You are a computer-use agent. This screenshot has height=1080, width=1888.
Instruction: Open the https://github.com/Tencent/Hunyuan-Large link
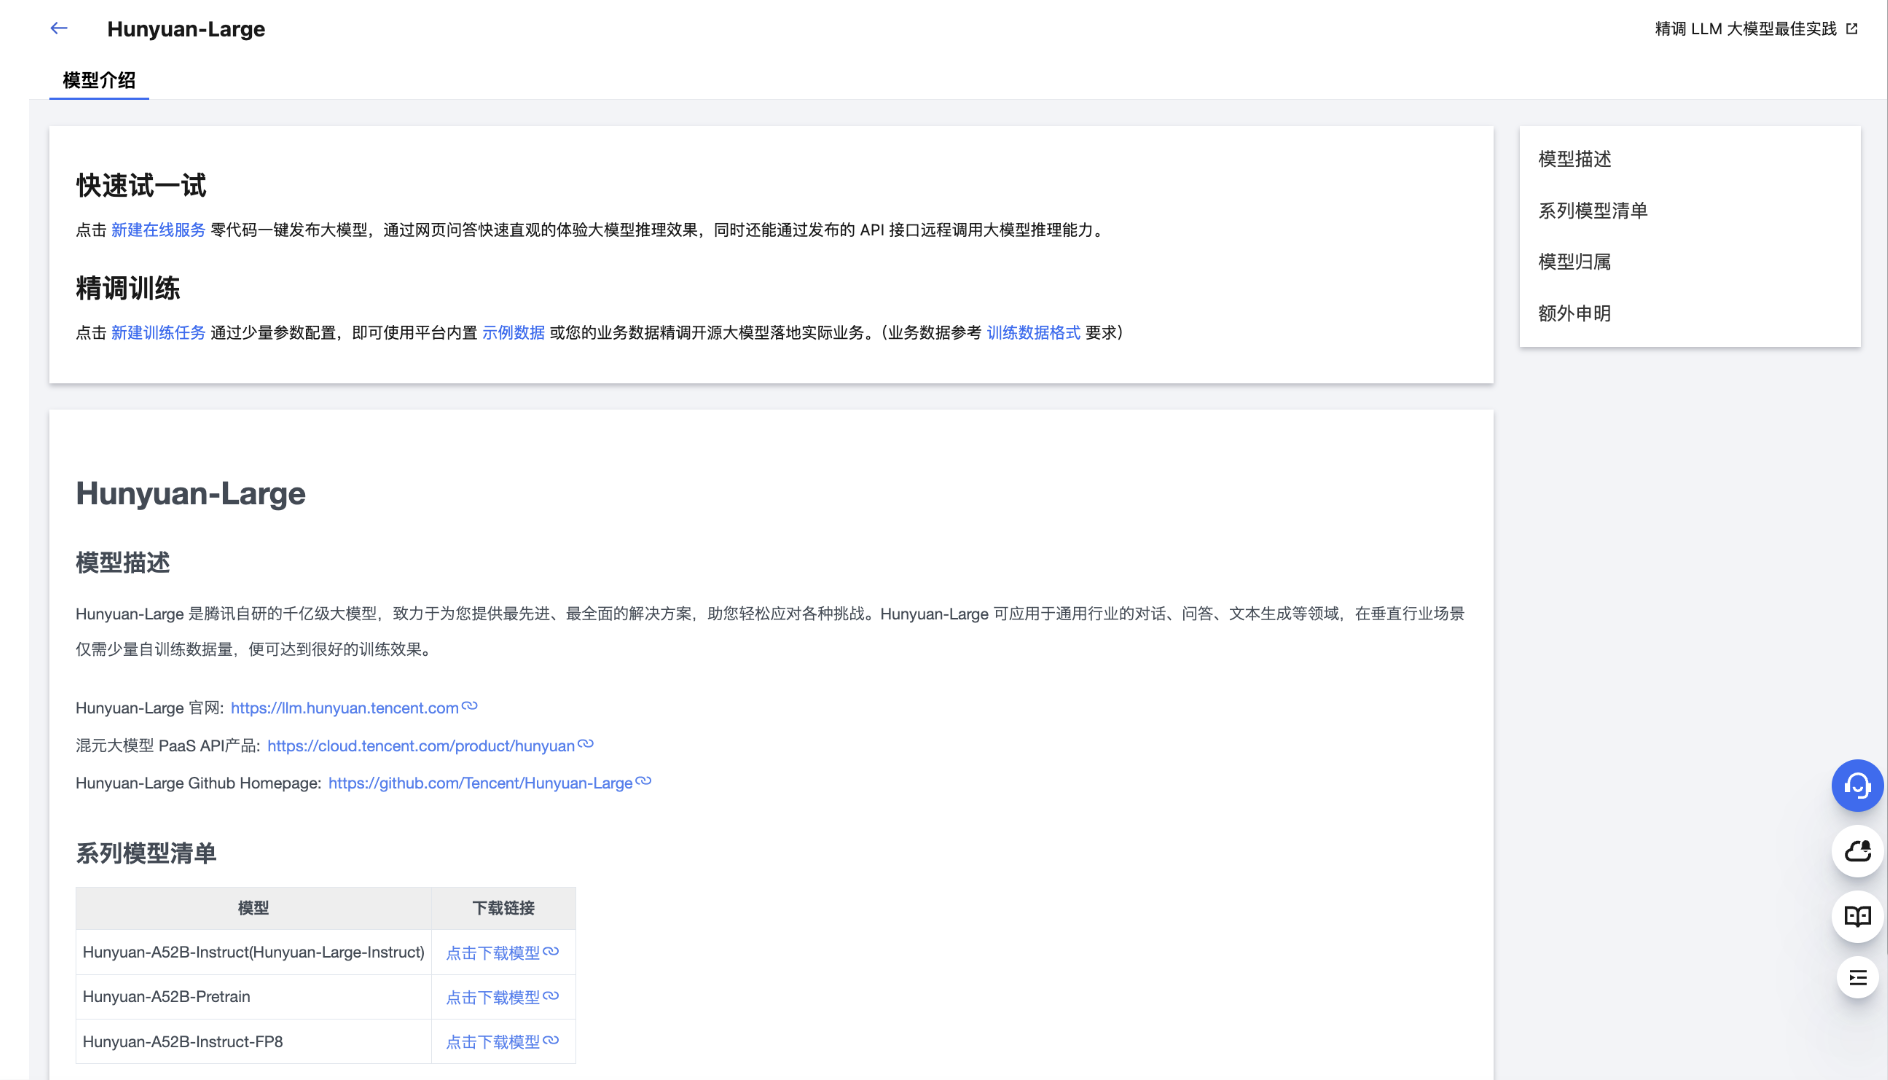(480, 783)
